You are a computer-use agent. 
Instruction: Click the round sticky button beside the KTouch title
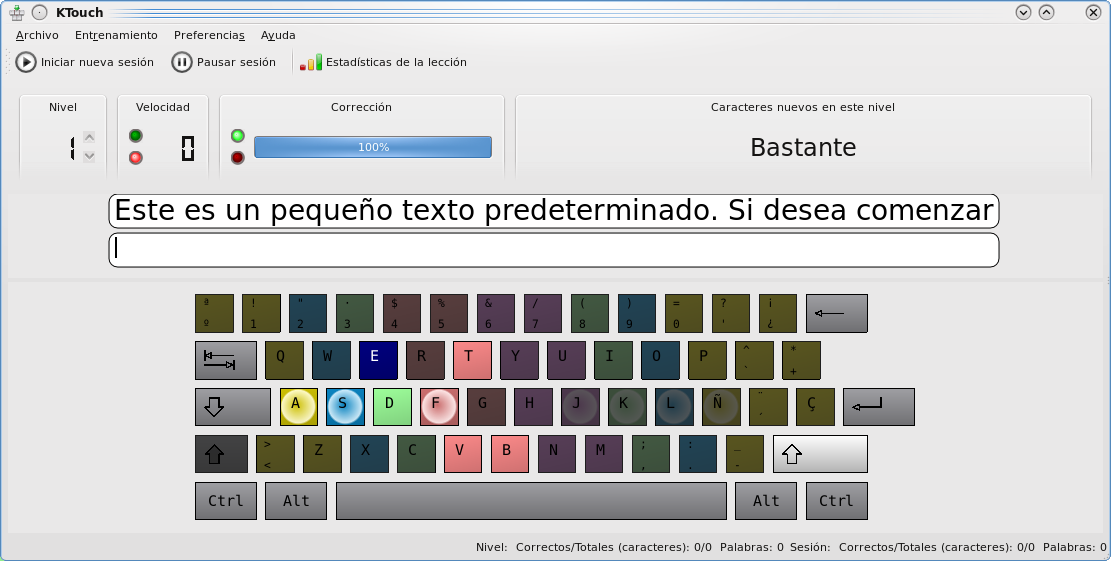(40, 12)
